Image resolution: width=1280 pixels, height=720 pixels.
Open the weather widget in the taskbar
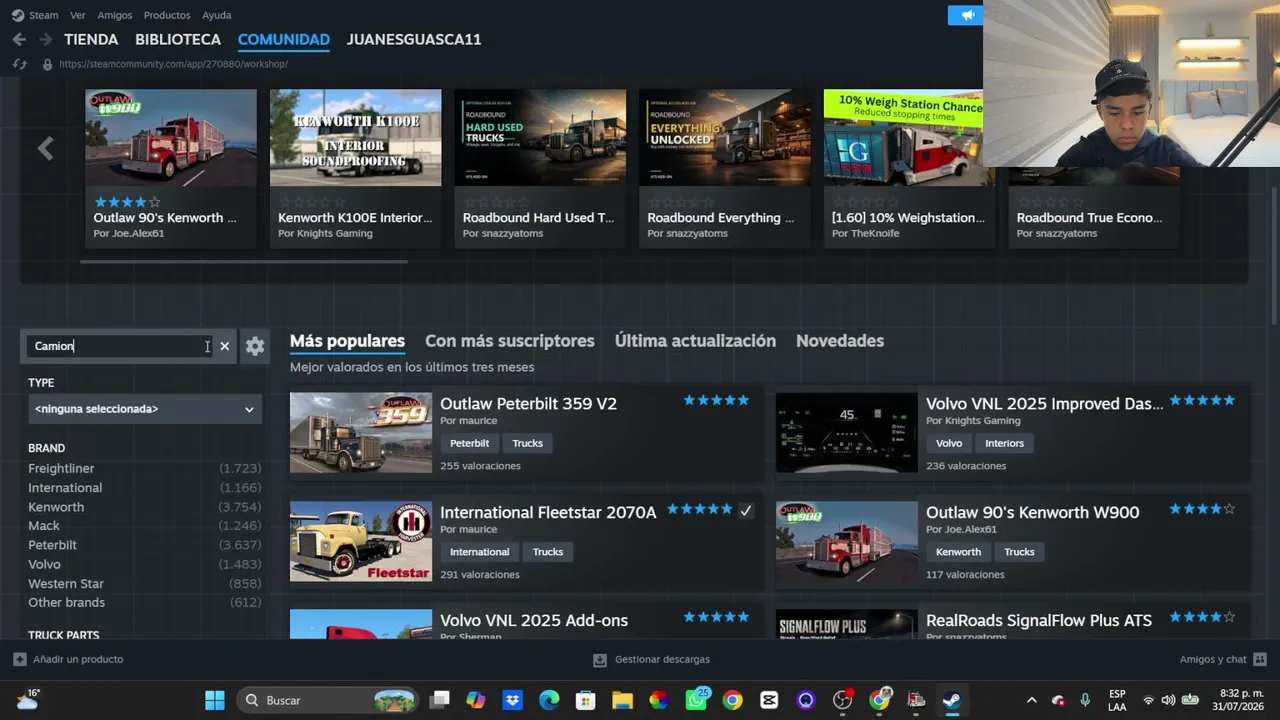27,699
